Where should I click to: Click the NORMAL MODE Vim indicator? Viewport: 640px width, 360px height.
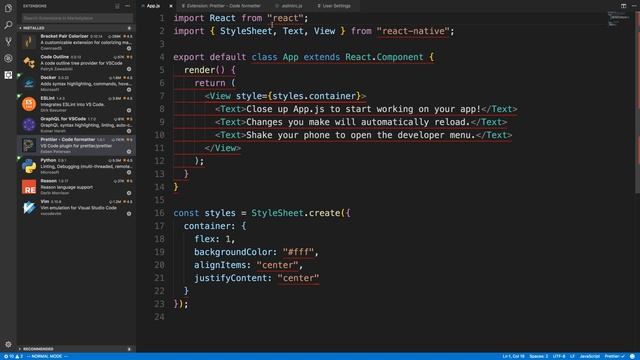pyautogui.click(x=47, y=356)
